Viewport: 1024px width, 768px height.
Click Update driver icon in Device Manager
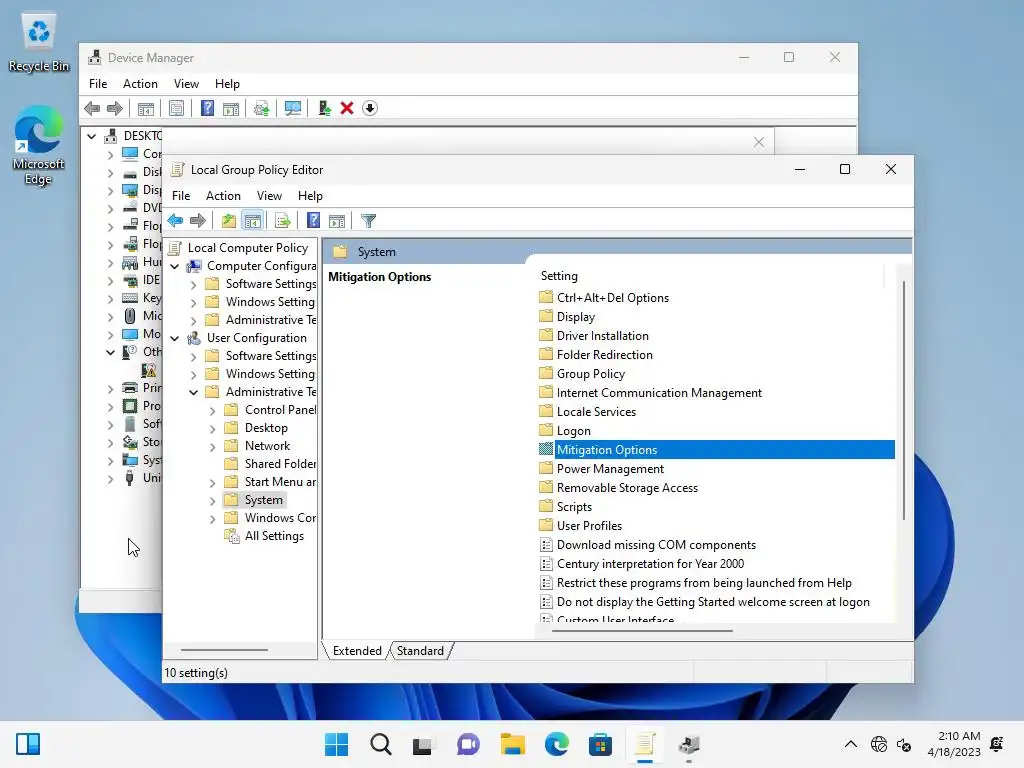pos(324,108)
